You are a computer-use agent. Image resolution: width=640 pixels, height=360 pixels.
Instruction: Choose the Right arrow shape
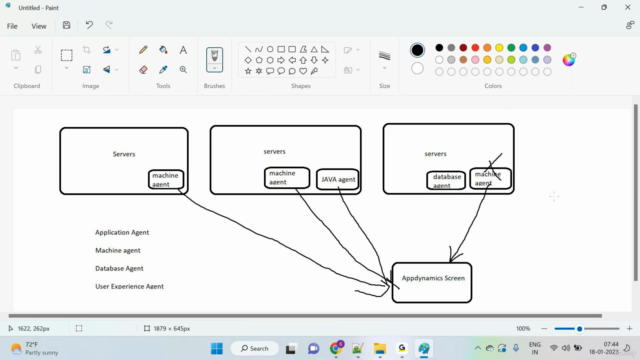click(281, 60)
